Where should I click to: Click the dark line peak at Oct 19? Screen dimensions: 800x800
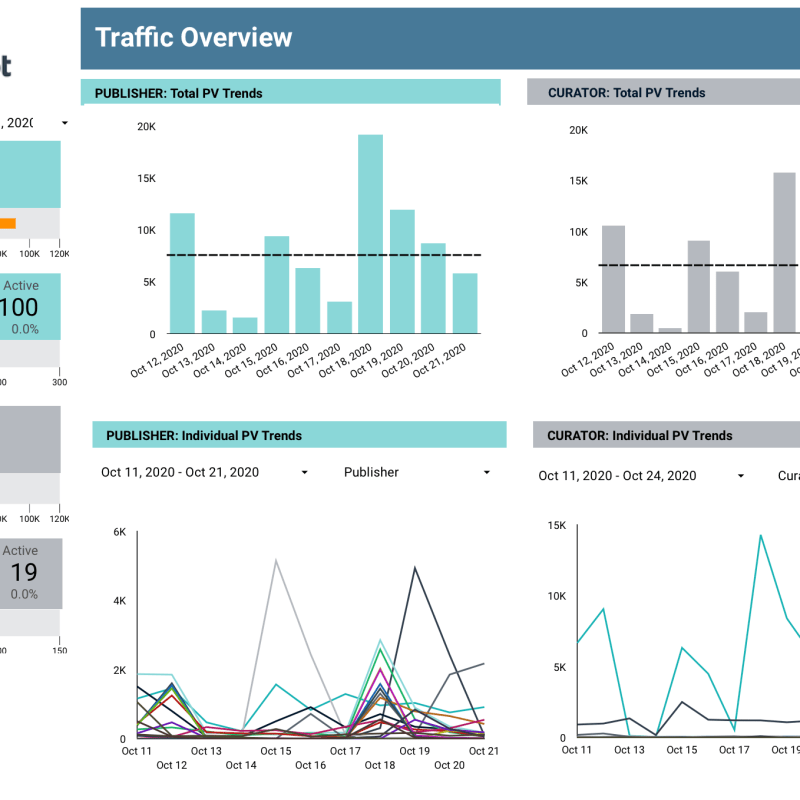coord(414,568)
